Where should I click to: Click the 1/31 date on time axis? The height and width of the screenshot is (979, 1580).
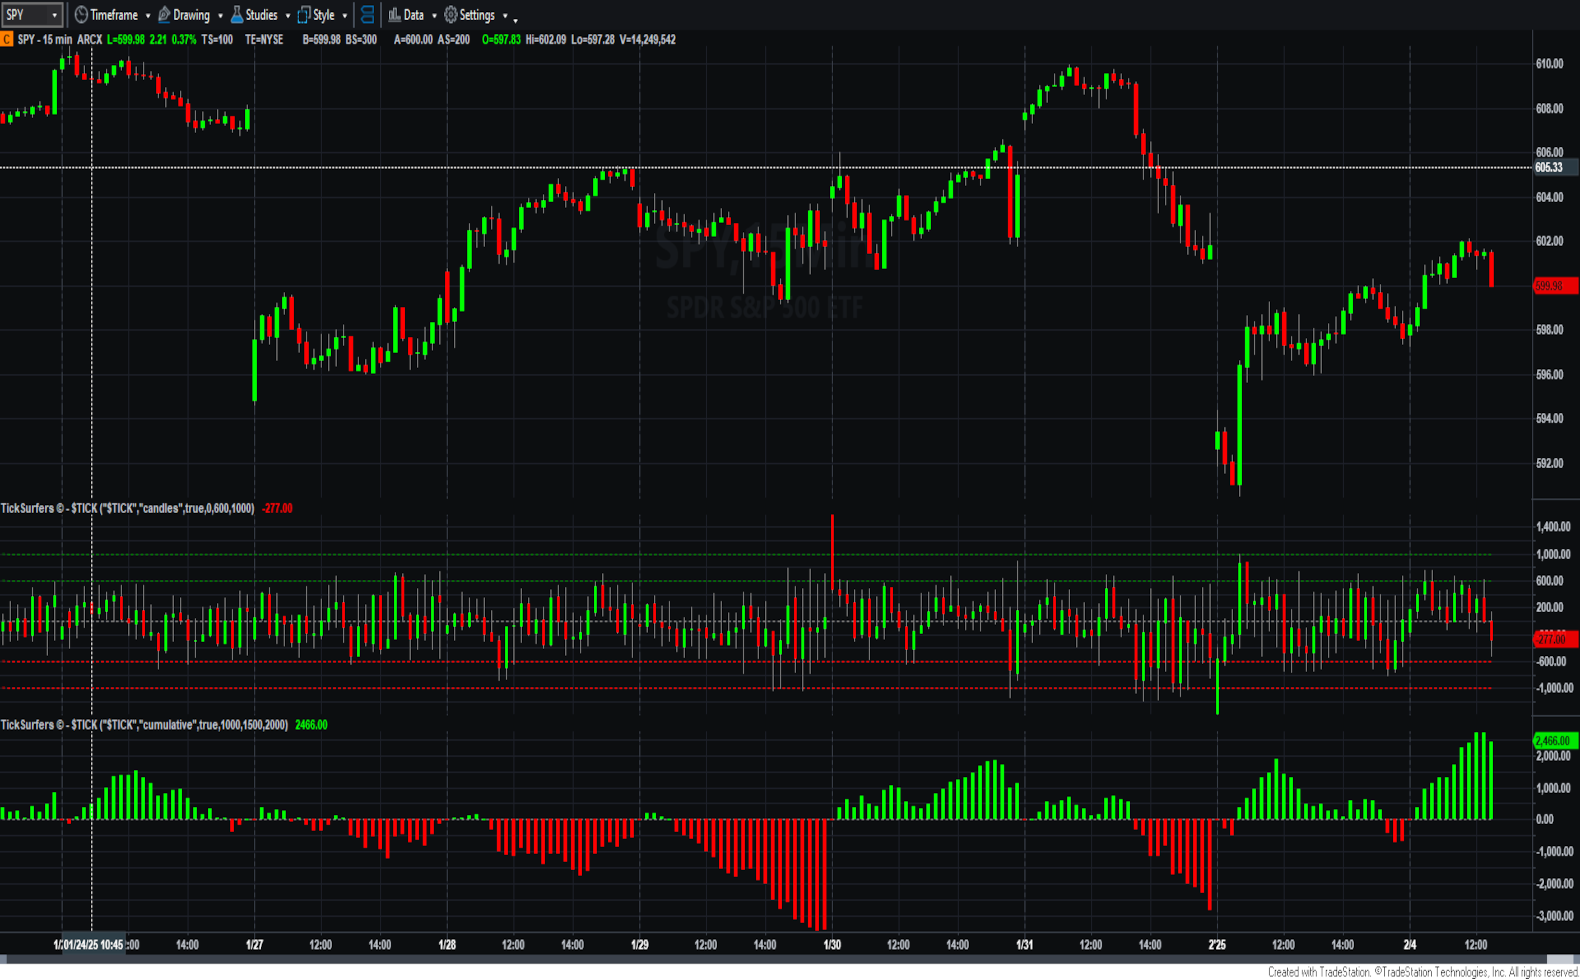(1024, 945)
